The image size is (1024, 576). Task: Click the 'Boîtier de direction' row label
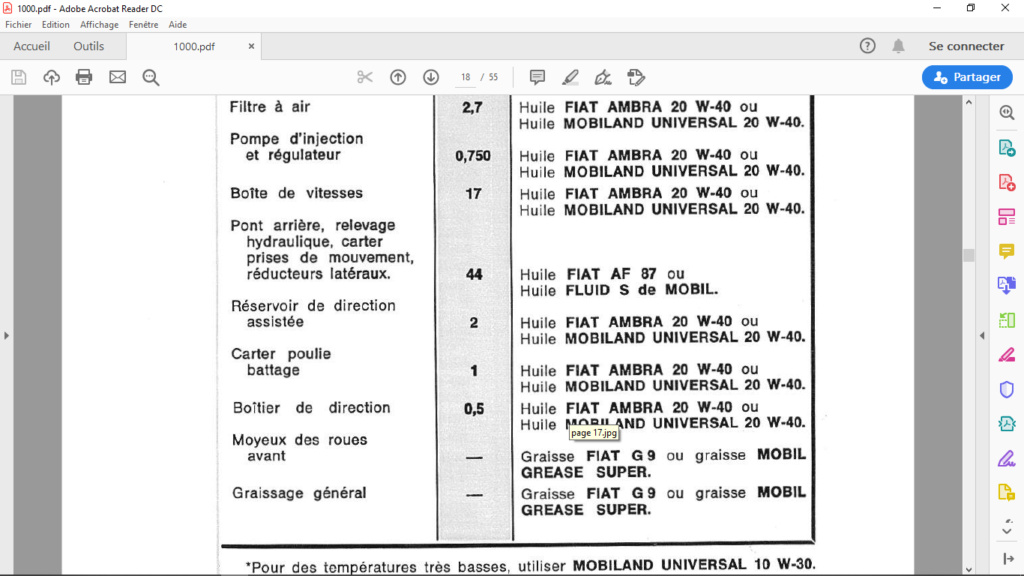312,408
